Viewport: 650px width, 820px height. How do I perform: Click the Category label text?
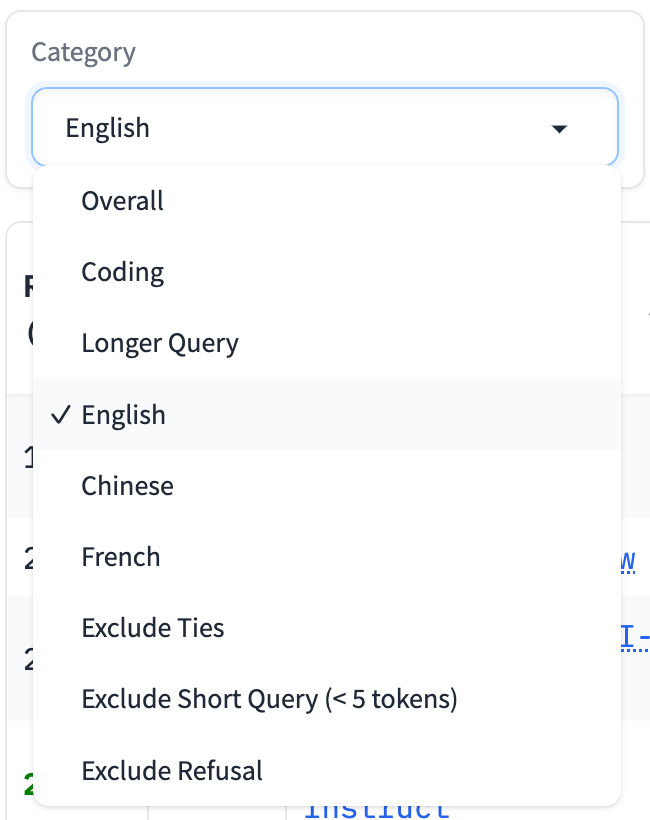pos(83,52)
